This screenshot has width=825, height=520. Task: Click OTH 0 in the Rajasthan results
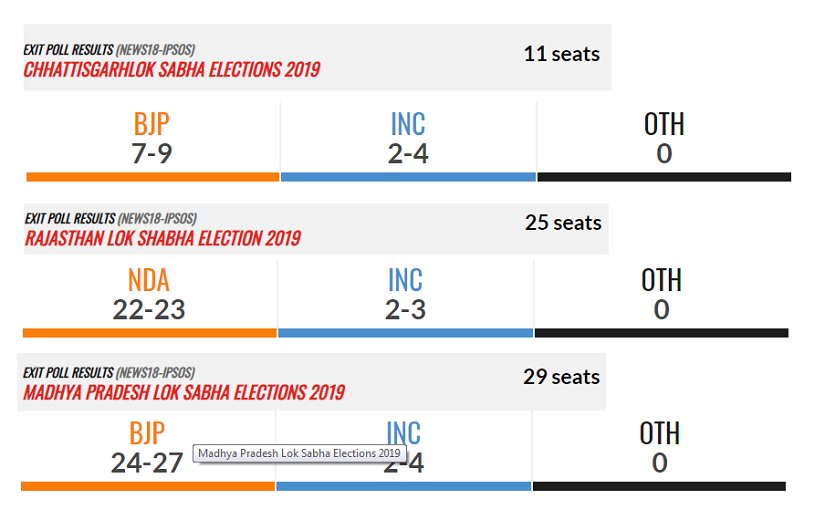pyautogui.click(x=661, y=295)
